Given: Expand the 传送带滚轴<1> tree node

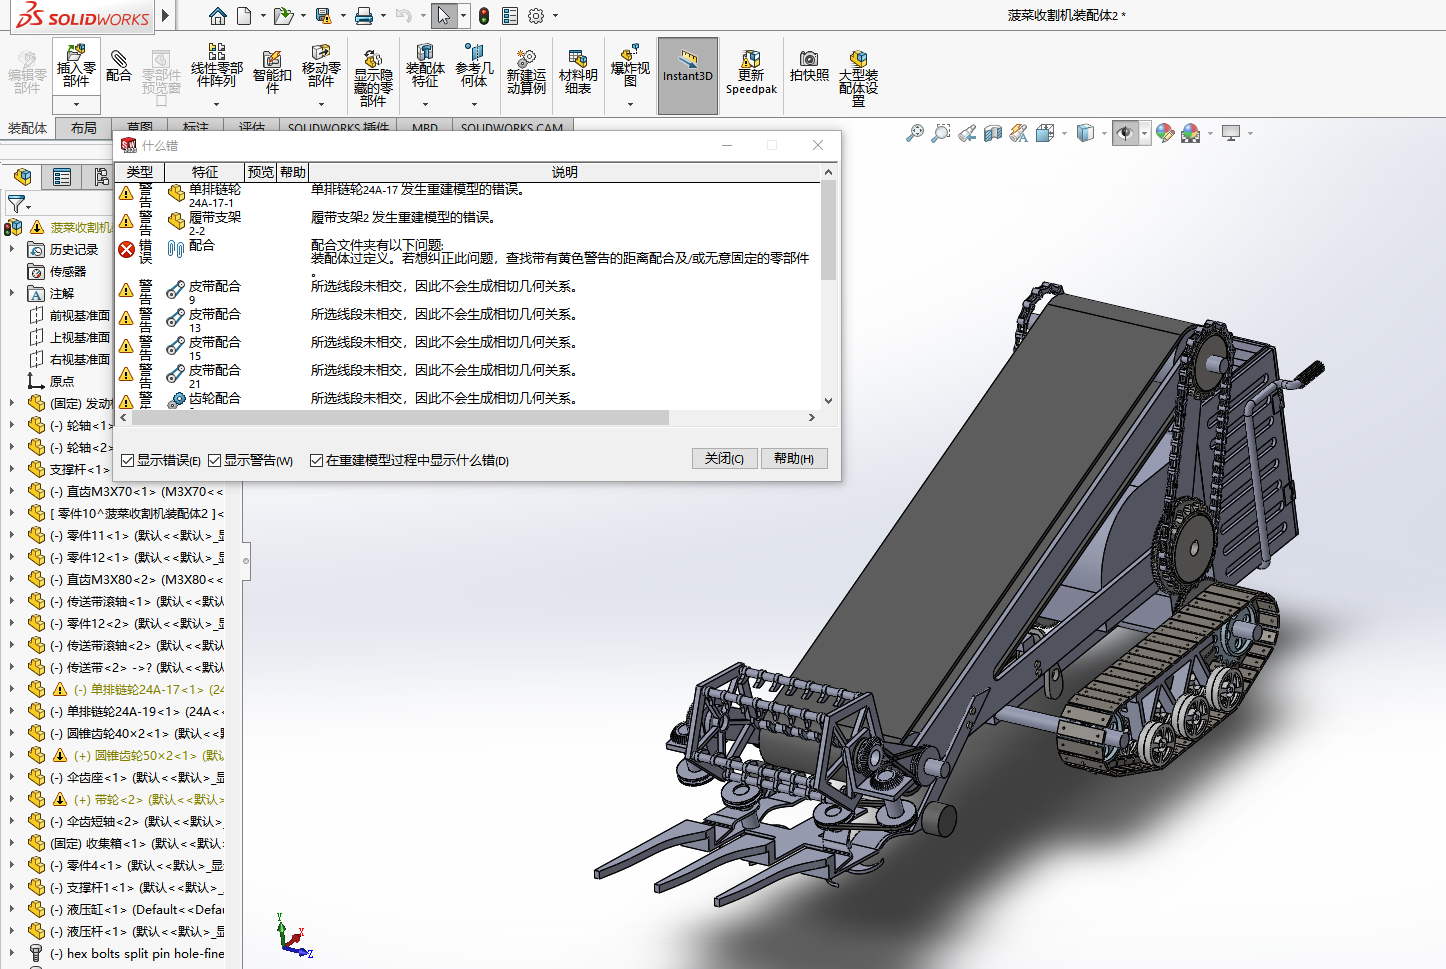Looking at the screenshot, I should click(x=12, y=601).
